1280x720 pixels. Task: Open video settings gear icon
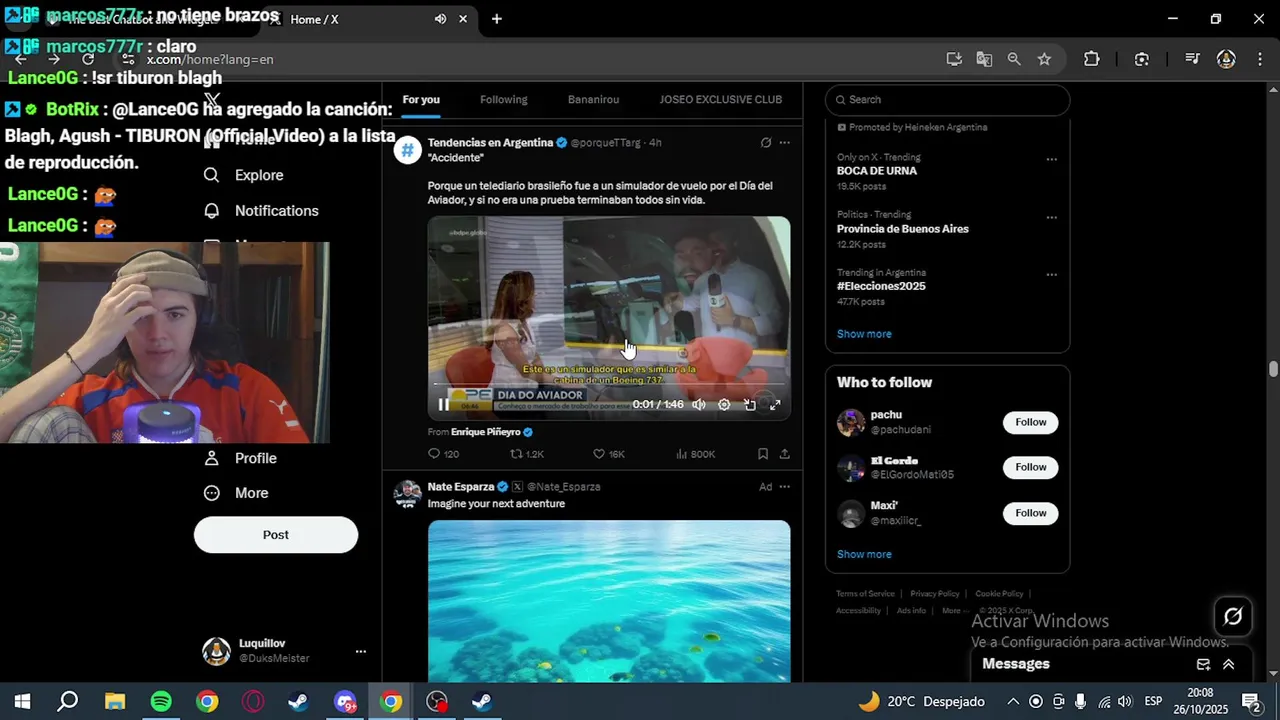724,405
